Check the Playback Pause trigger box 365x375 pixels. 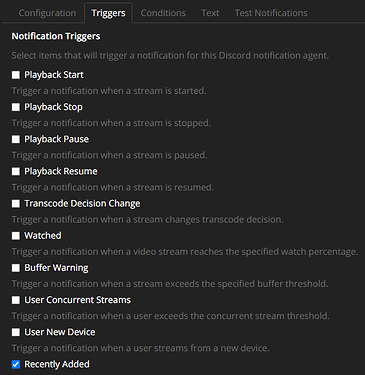[x=16, y=139]
